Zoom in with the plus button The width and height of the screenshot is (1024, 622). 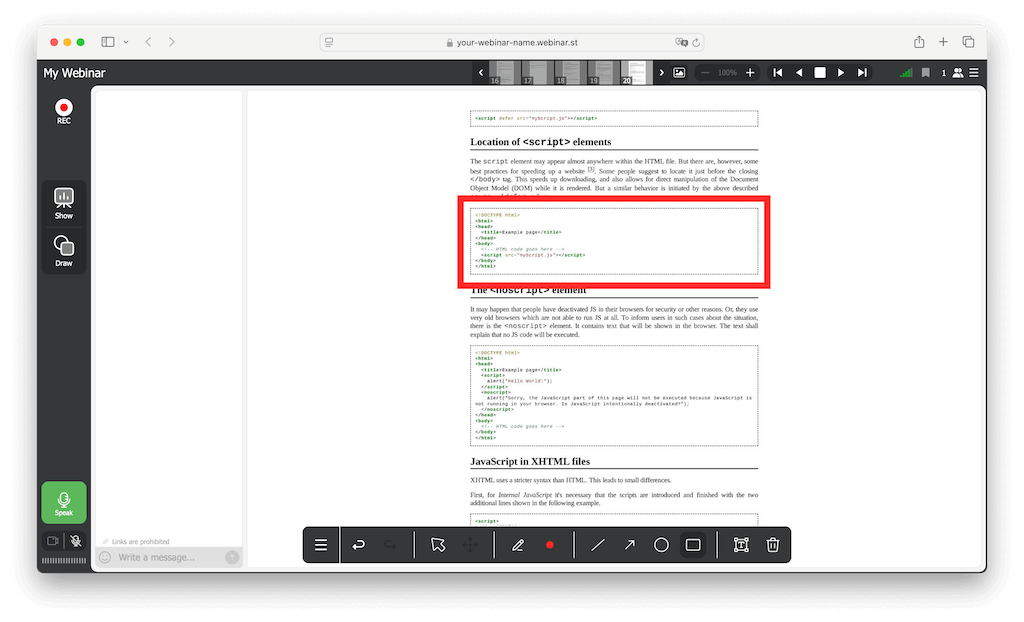(x=751, y=73)
